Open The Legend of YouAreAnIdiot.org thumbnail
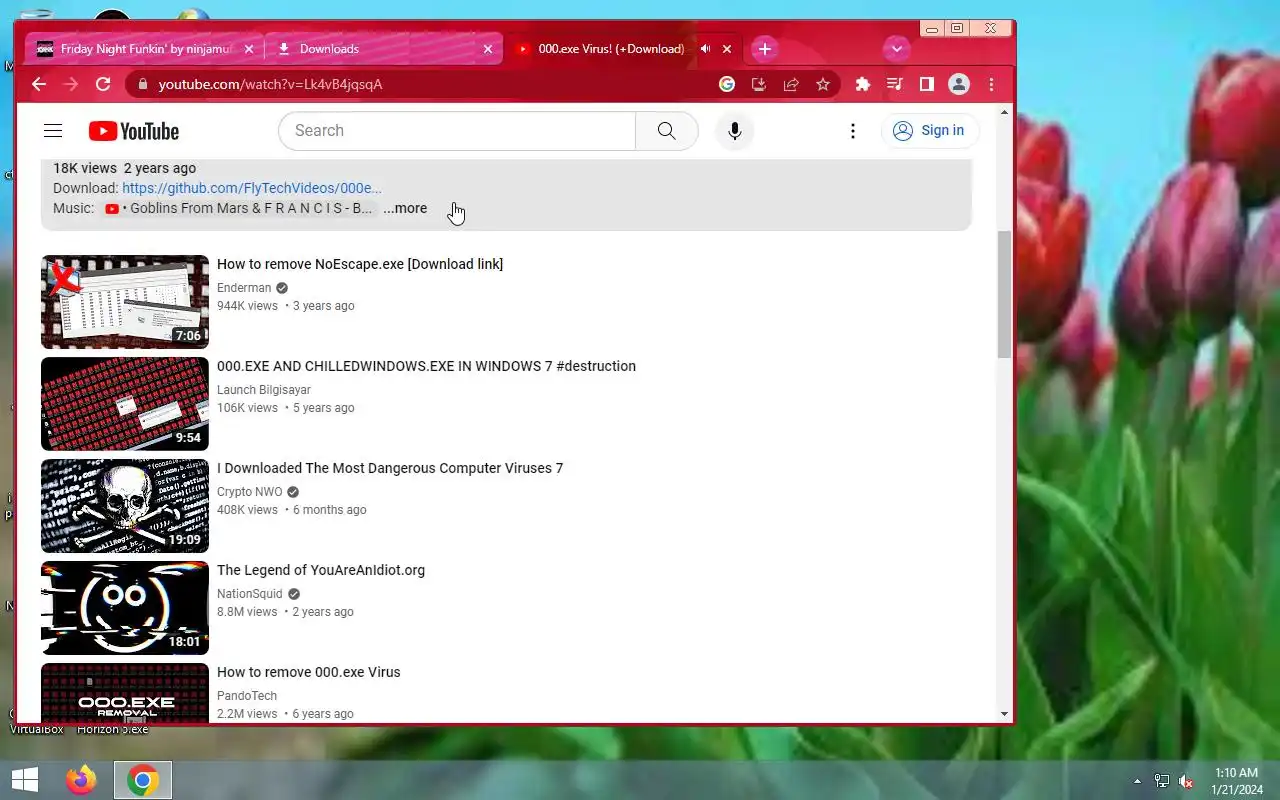Viewport: 1280px width, 800px height. 125,608
